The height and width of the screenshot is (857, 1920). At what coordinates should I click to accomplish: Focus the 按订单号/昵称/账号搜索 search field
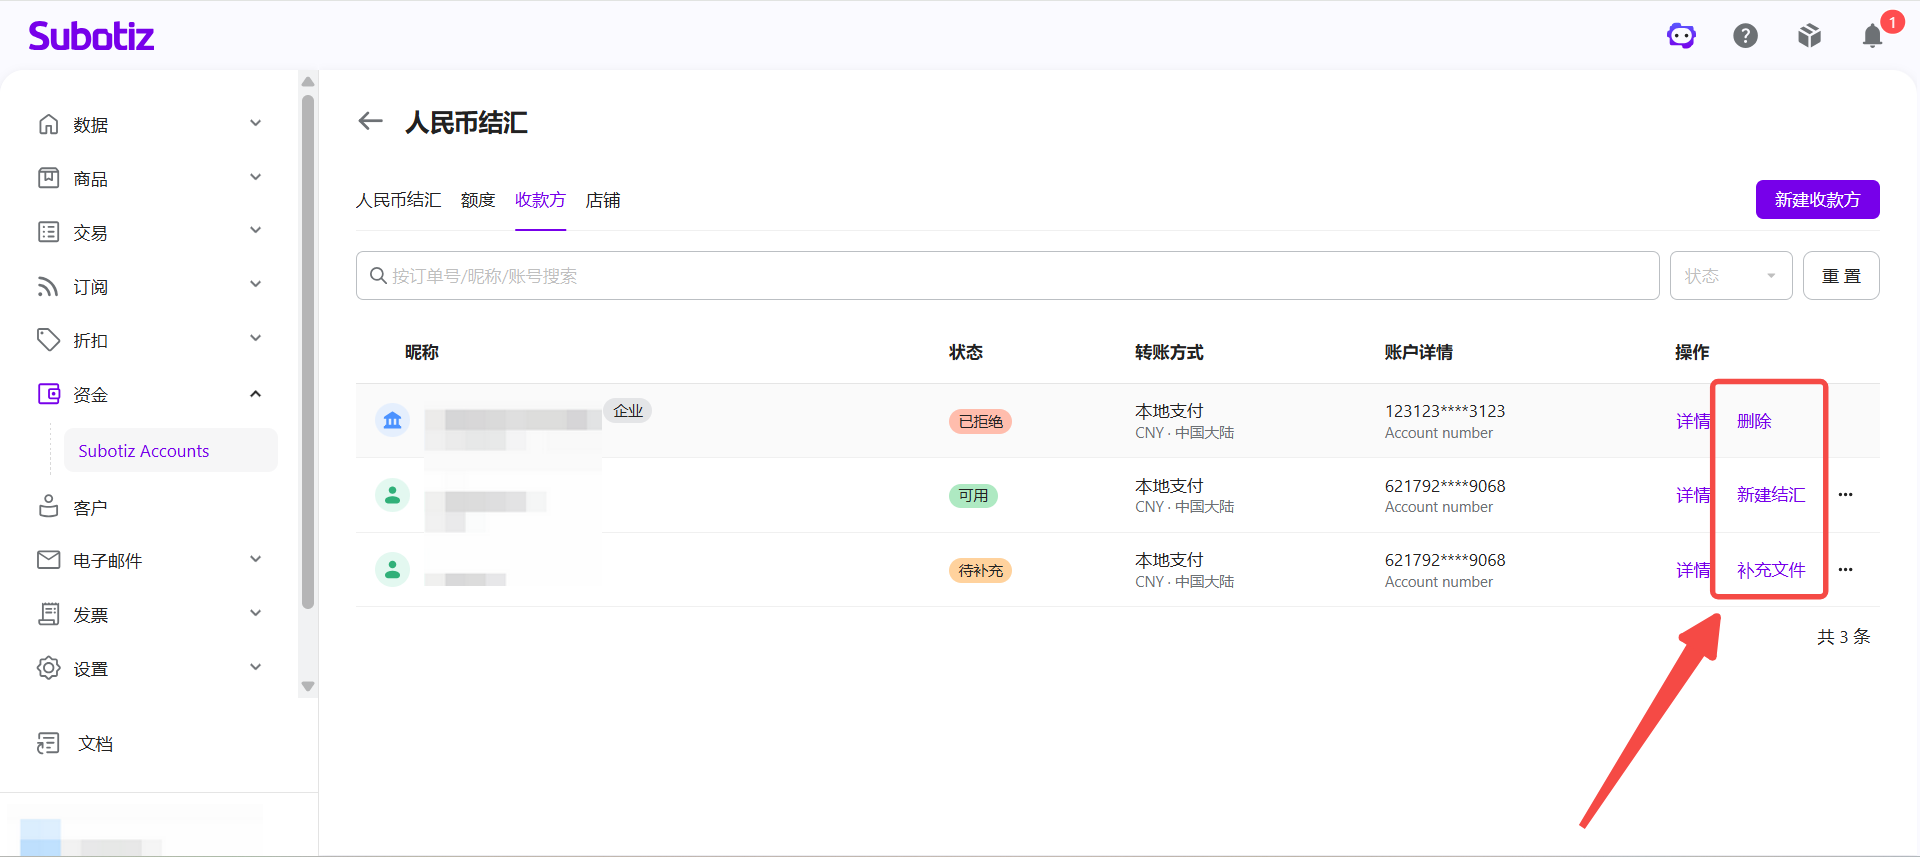click(x=1008, y=275)
